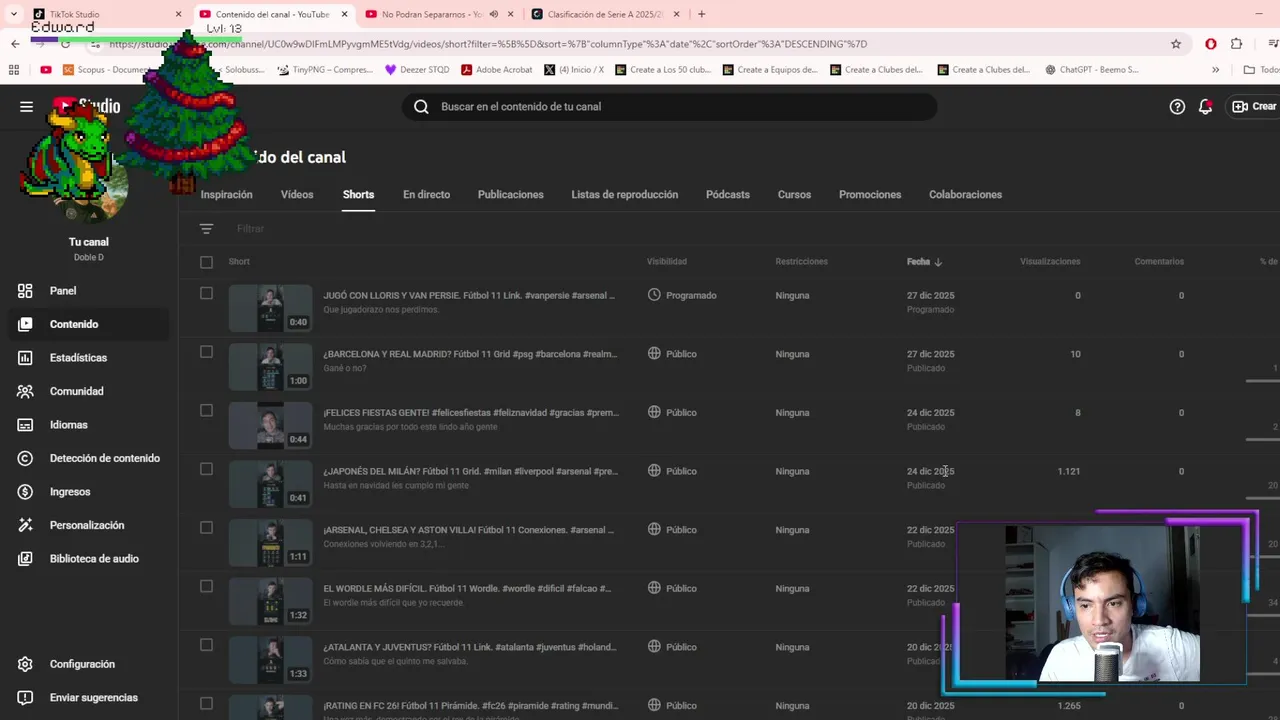The width and height of the screenshot is (1280, 720).
Task: Switch to the Cursos tab
Action: [794, 195]
